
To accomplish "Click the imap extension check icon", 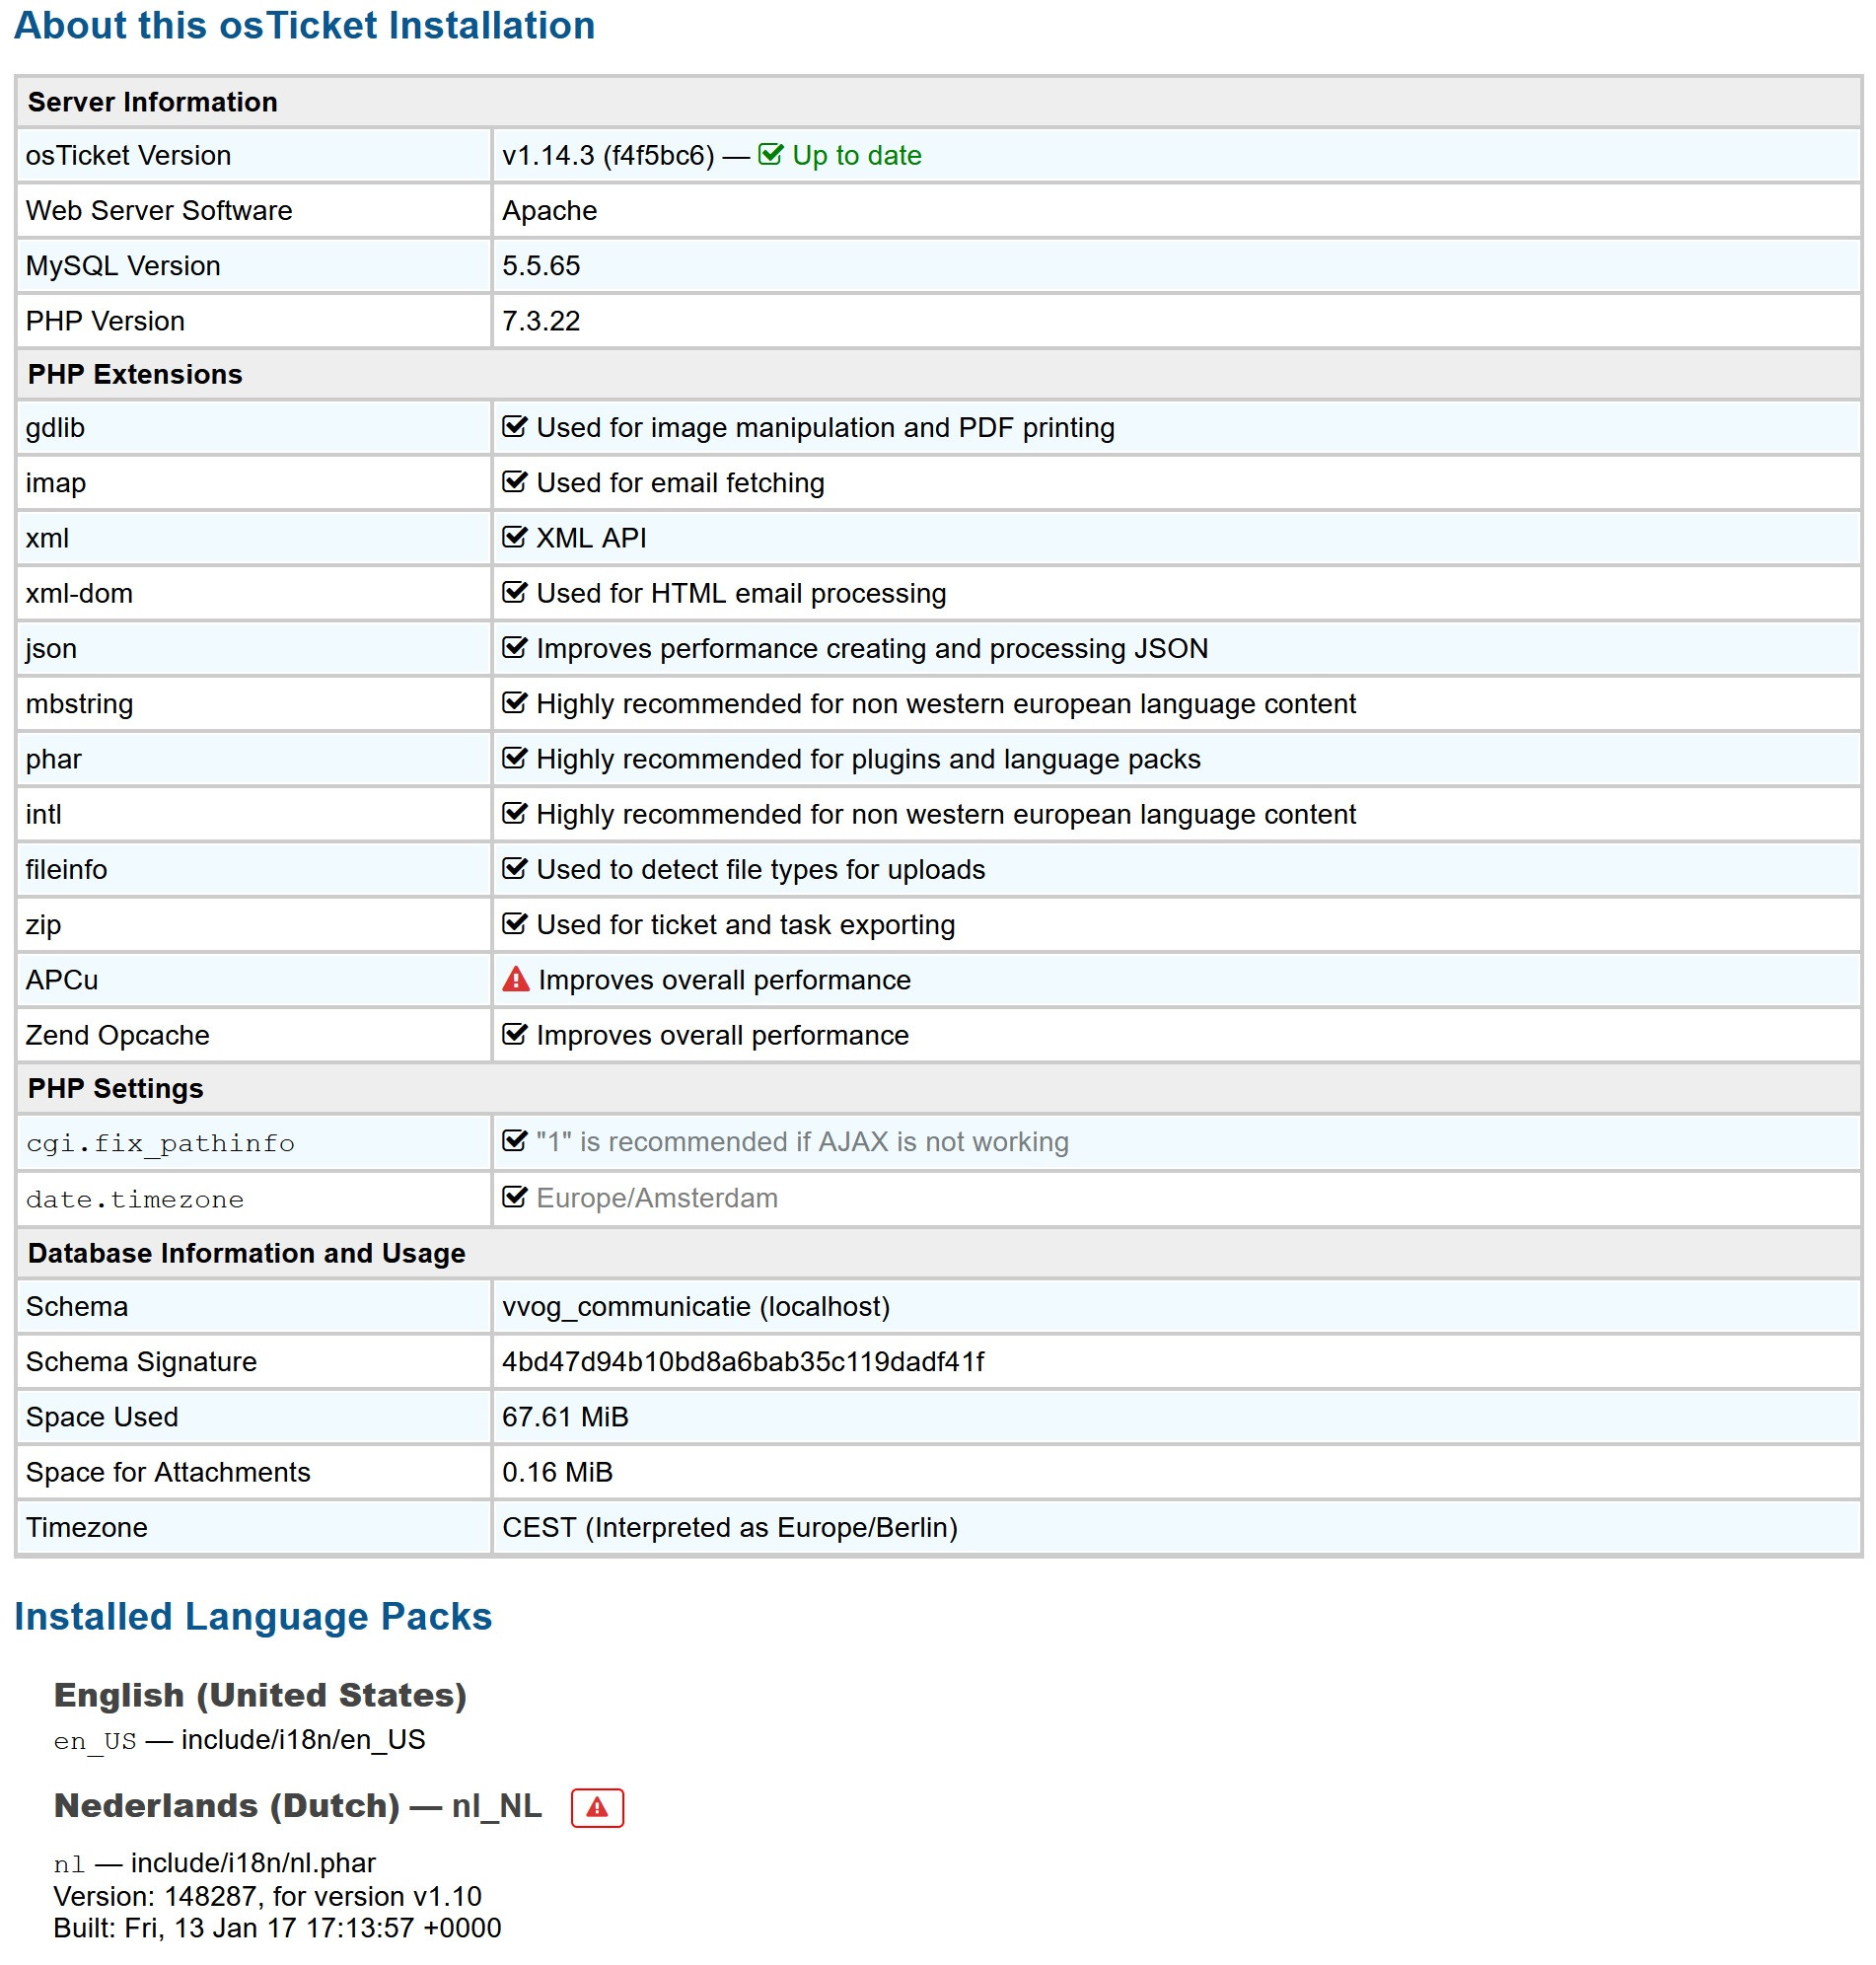I will (x=514, y=482).
